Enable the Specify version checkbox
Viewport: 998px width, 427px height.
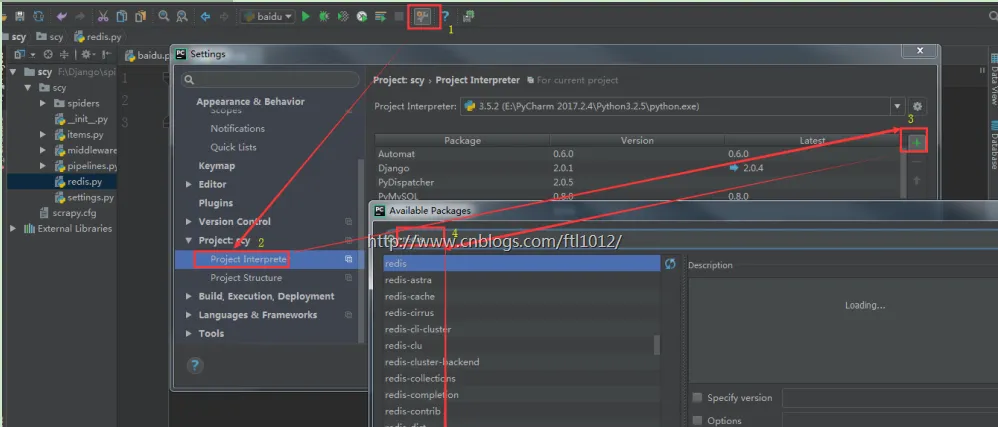[x=698, y=398]
